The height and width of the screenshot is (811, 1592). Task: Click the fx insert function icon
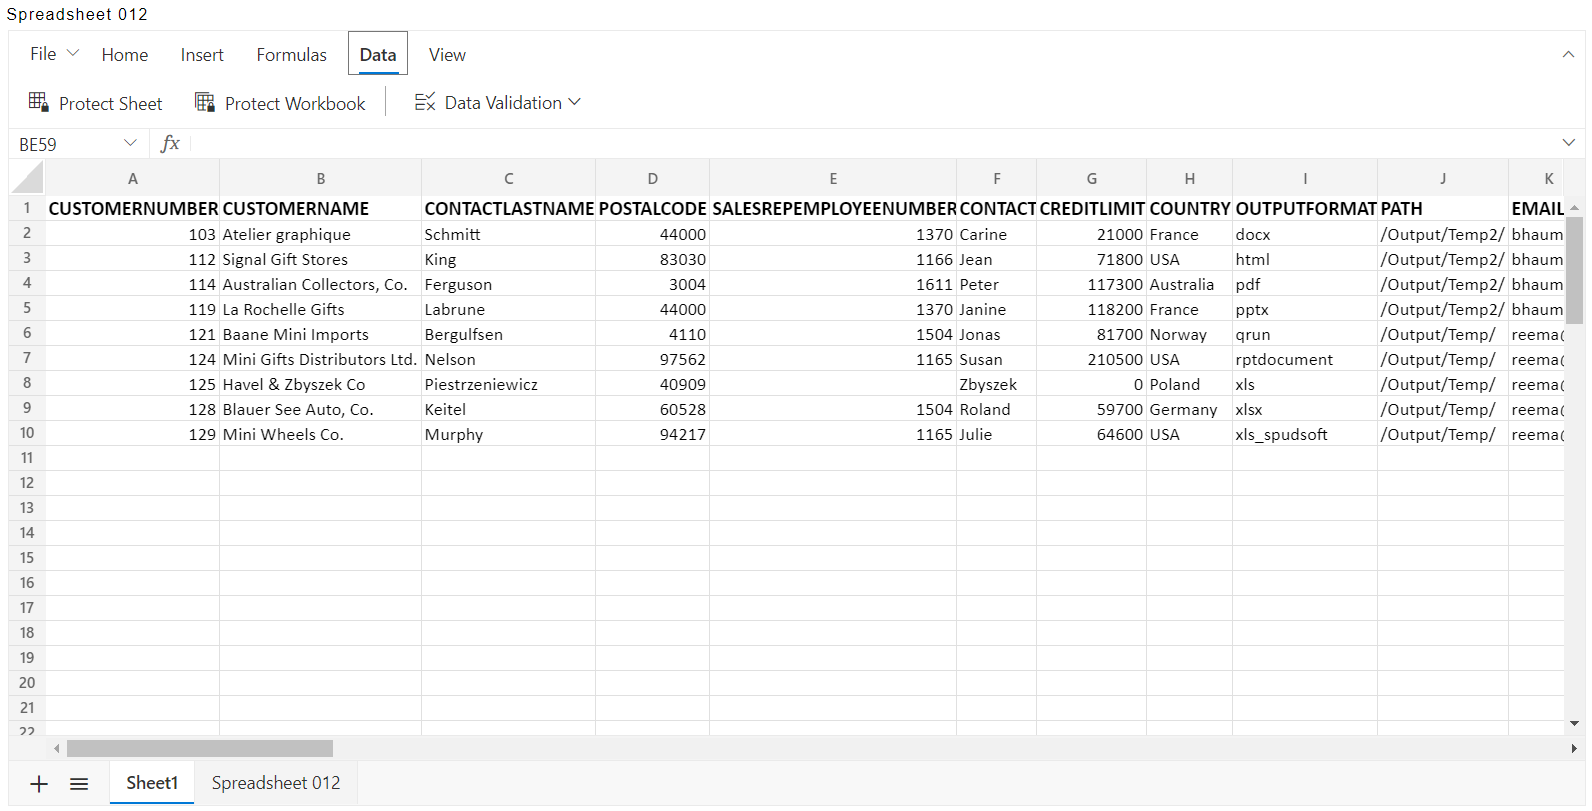tap(170, 144)
